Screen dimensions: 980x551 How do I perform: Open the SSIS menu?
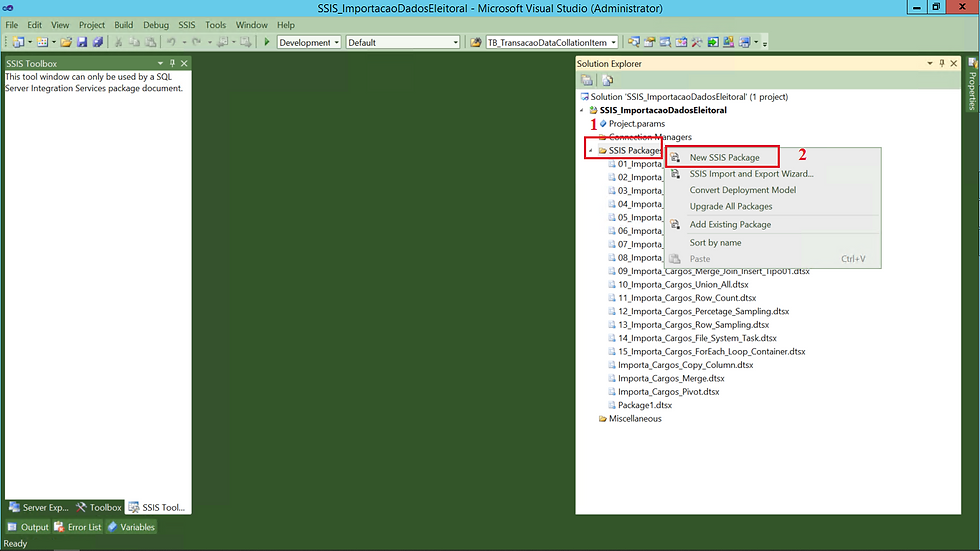[x=186, y=25]
